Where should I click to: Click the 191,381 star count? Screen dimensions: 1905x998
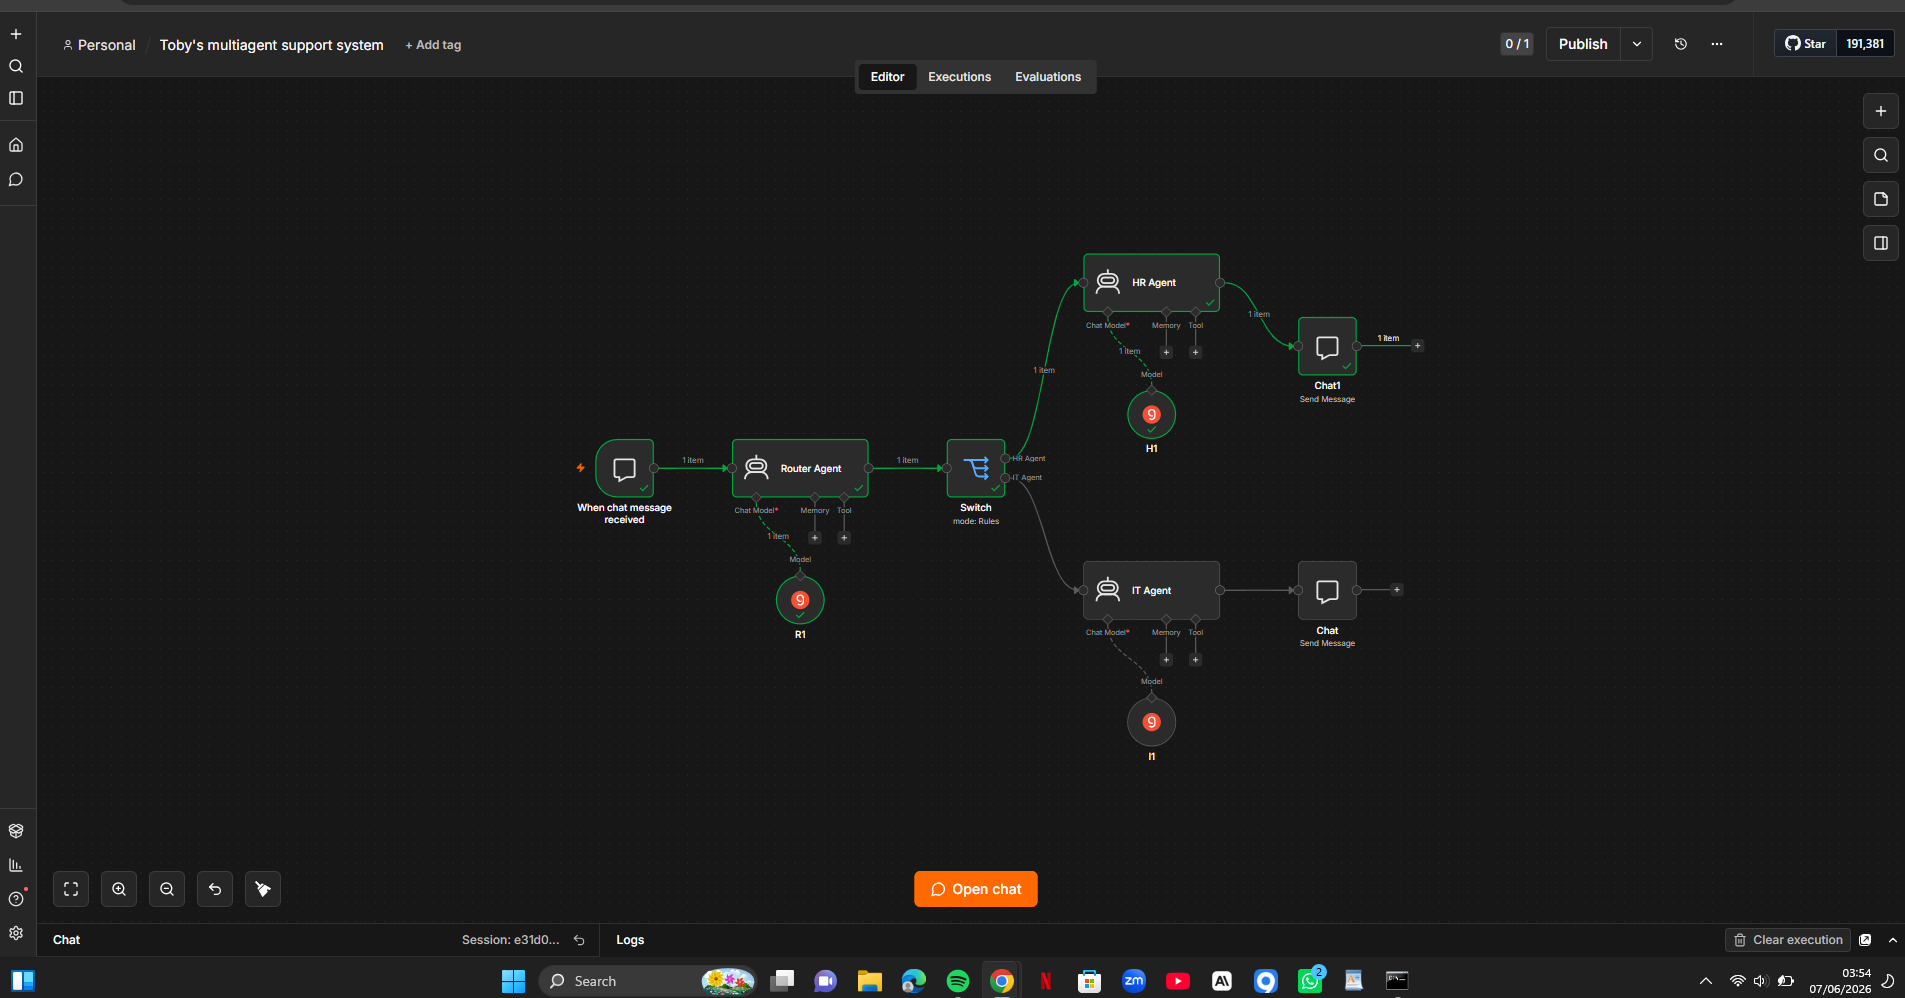[x=1865, y=44]
